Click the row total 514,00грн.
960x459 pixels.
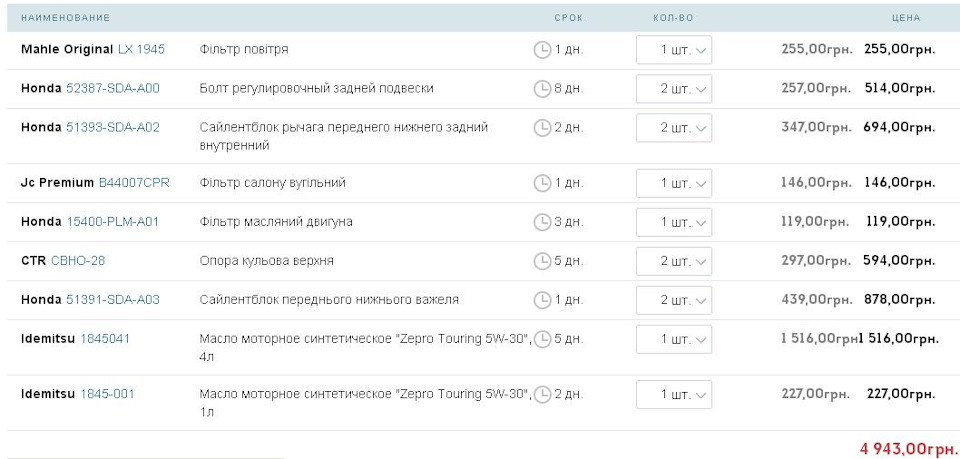[x=900, y=89]
